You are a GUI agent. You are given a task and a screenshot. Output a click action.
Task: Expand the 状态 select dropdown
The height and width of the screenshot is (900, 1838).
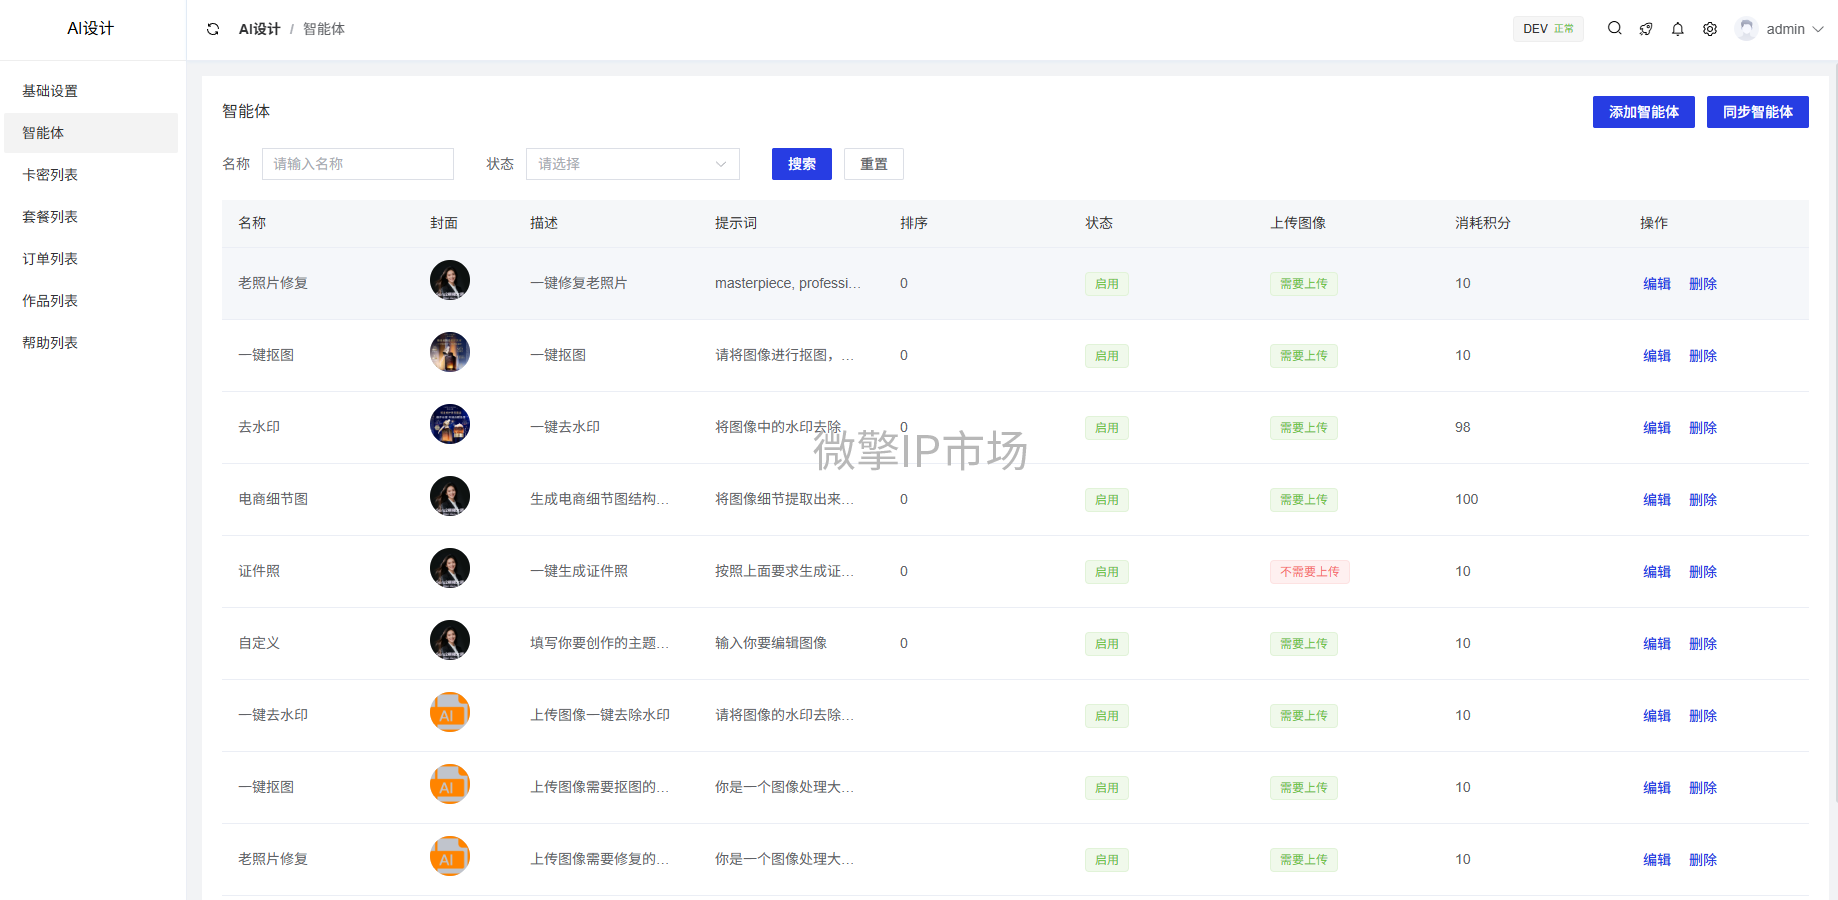point(632,164)
